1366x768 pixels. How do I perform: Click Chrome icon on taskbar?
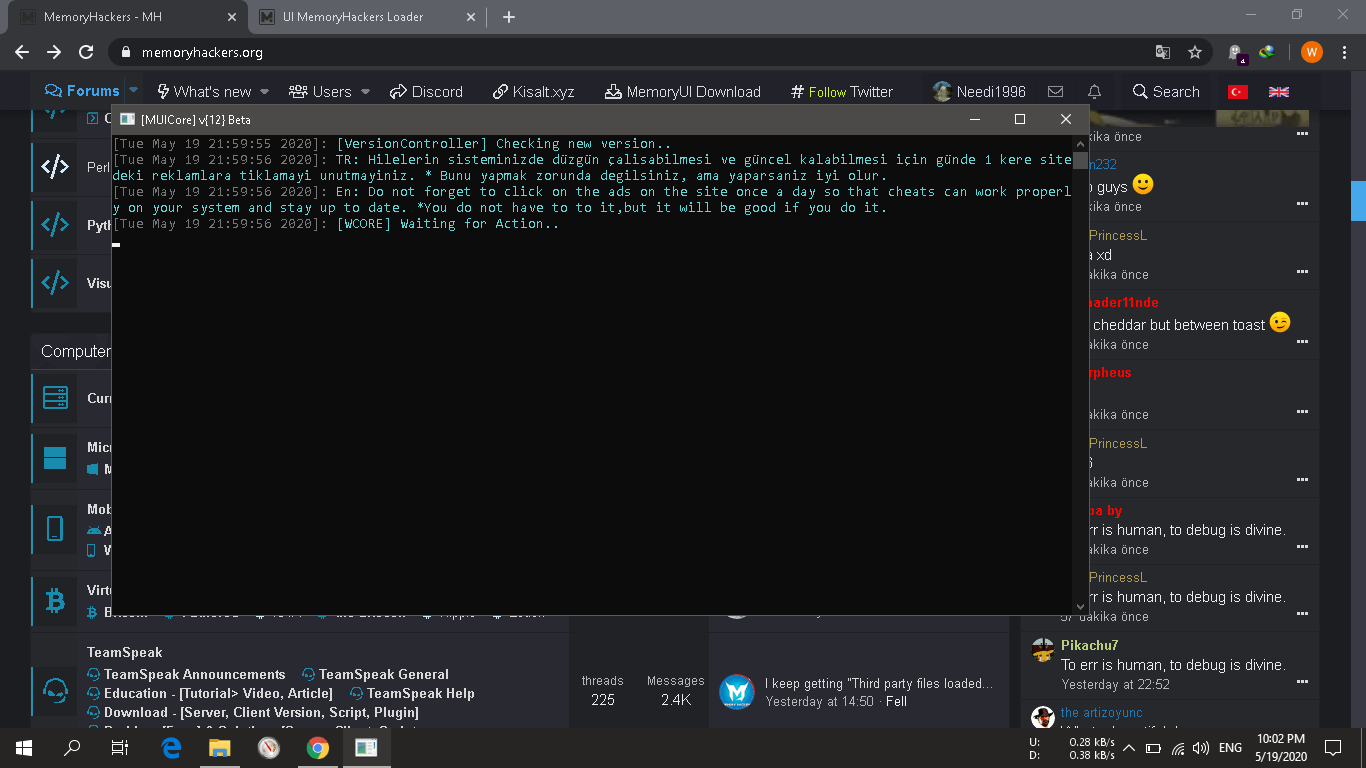coord(317,747)
